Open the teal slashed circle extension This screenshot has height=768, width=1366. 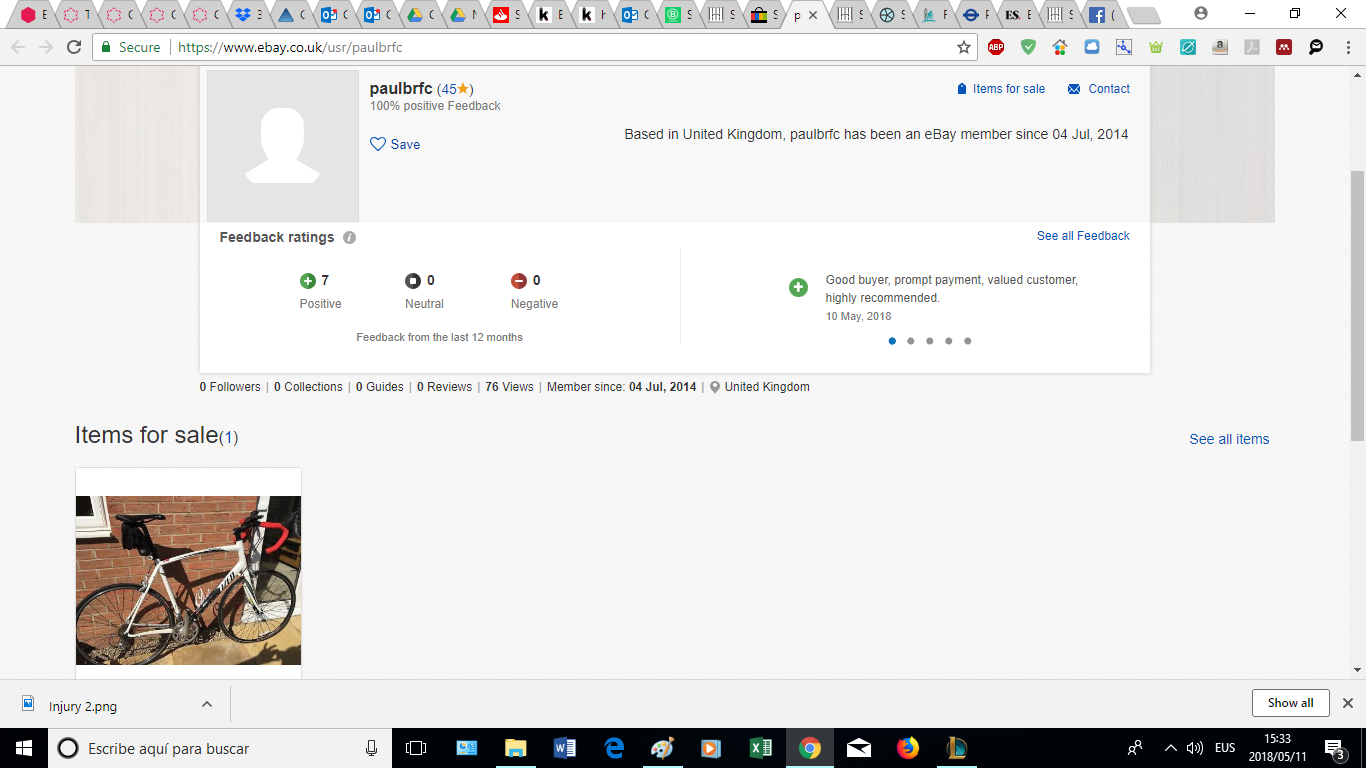coord(1188,47)
